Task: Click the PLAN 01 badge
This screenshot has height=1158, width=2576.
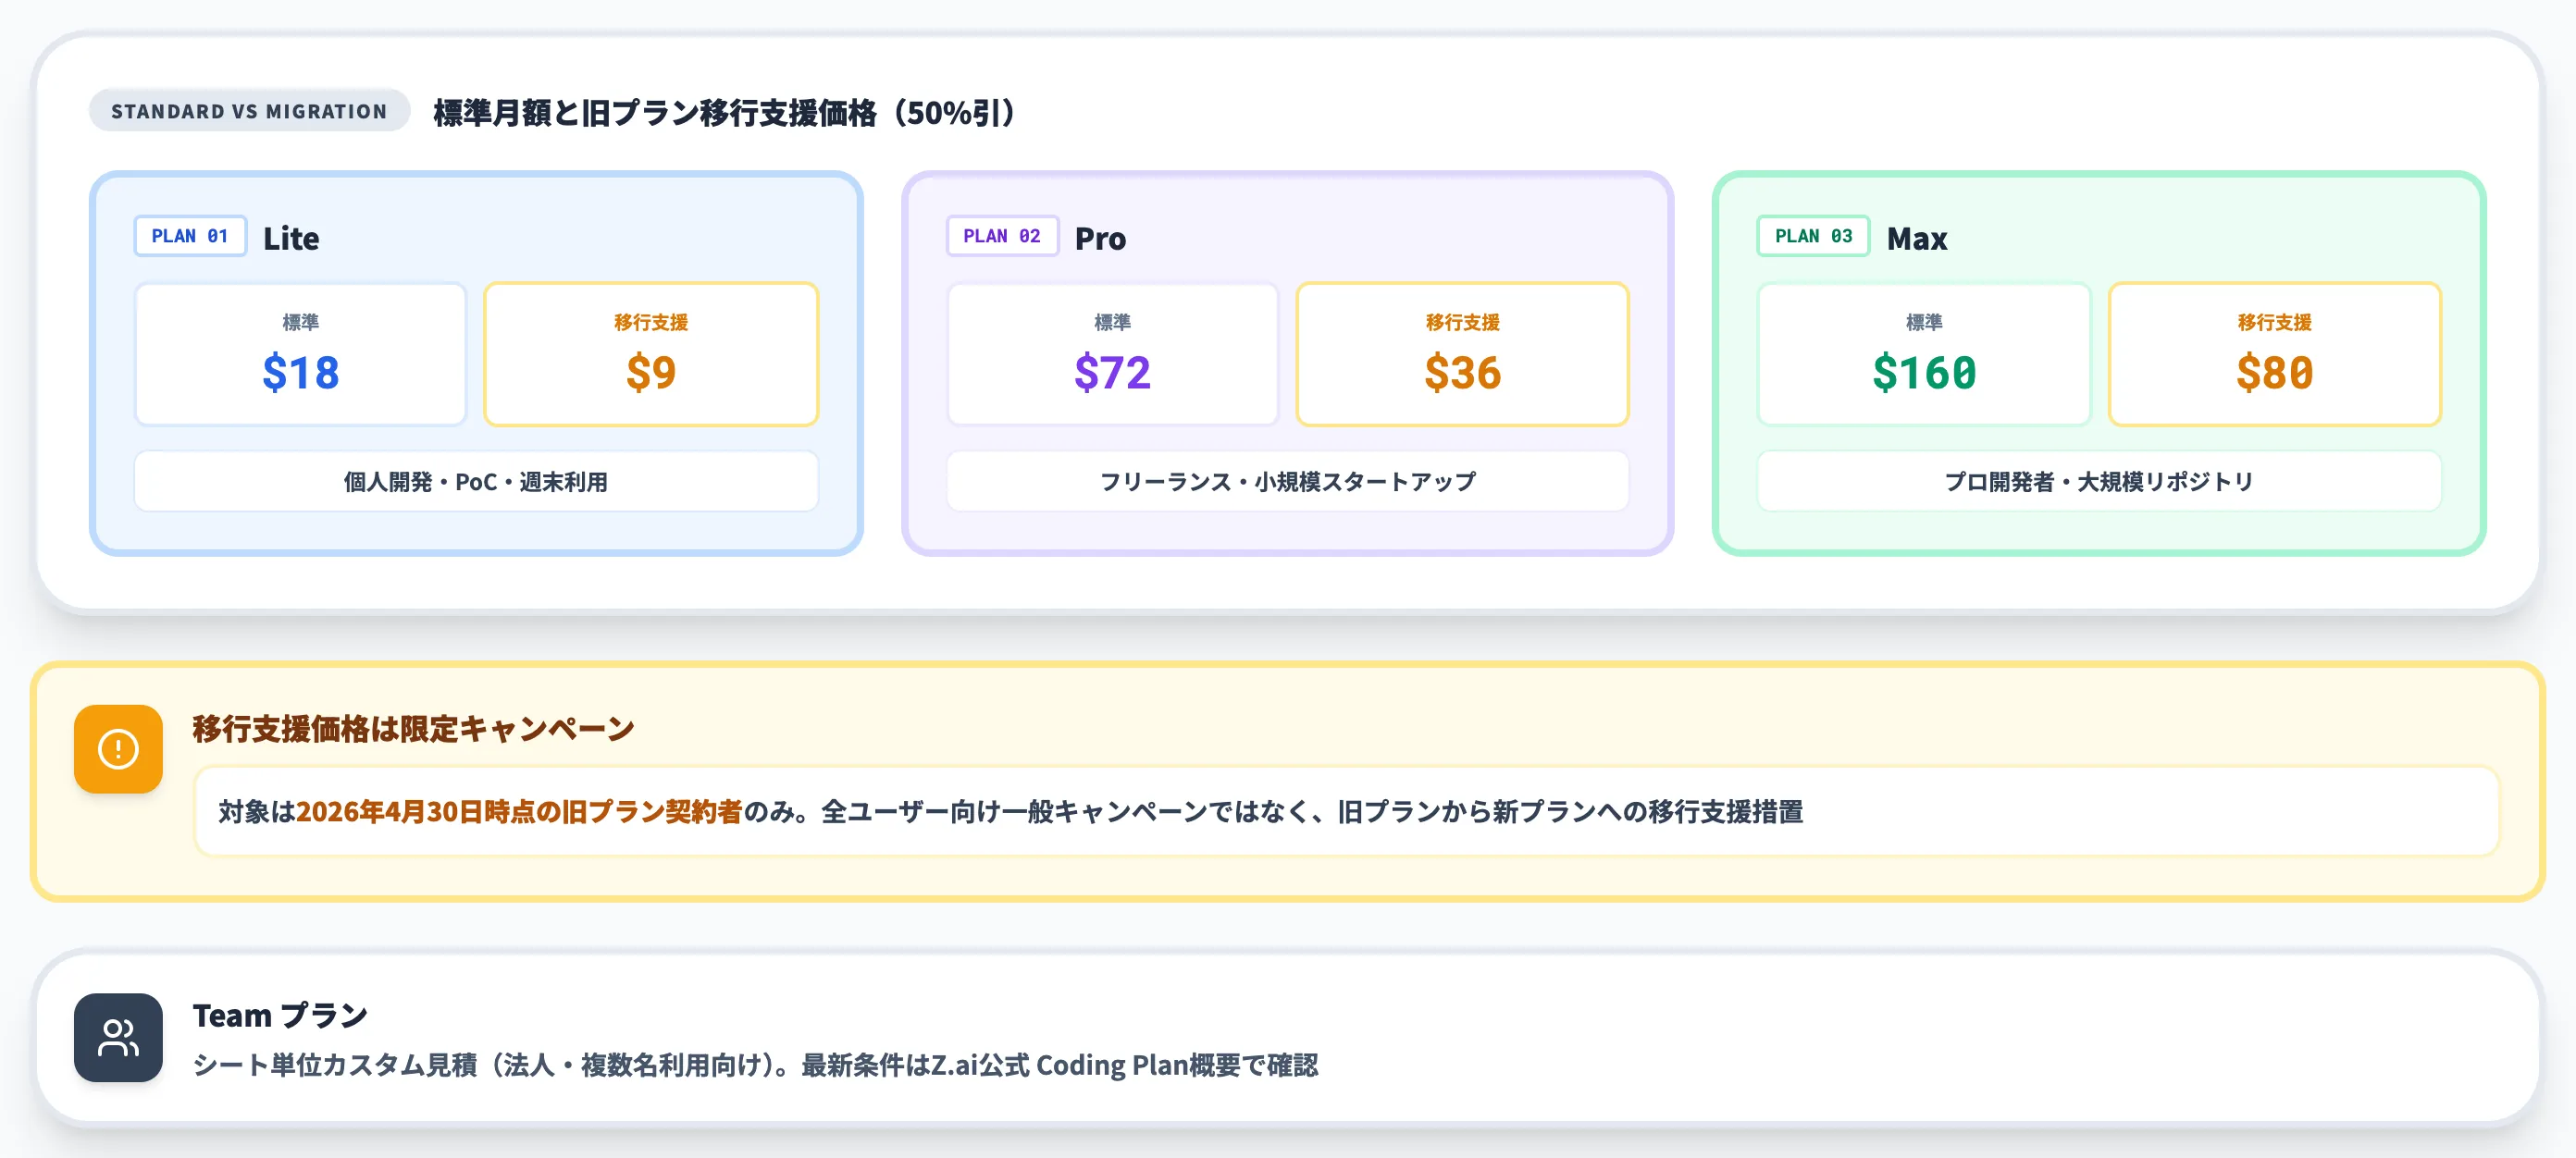Action: click(x=190, y=236)
